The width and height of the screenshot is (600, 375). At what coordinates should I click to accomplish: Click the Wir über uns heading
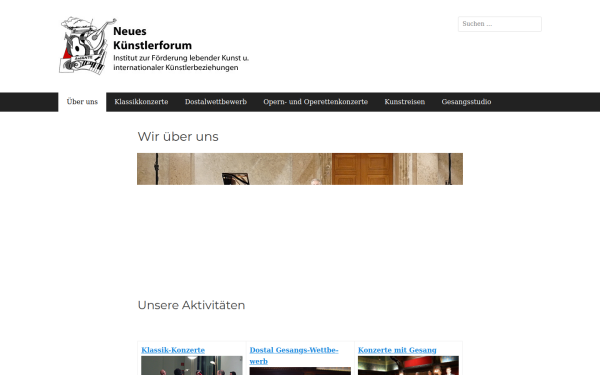point(178,137)
